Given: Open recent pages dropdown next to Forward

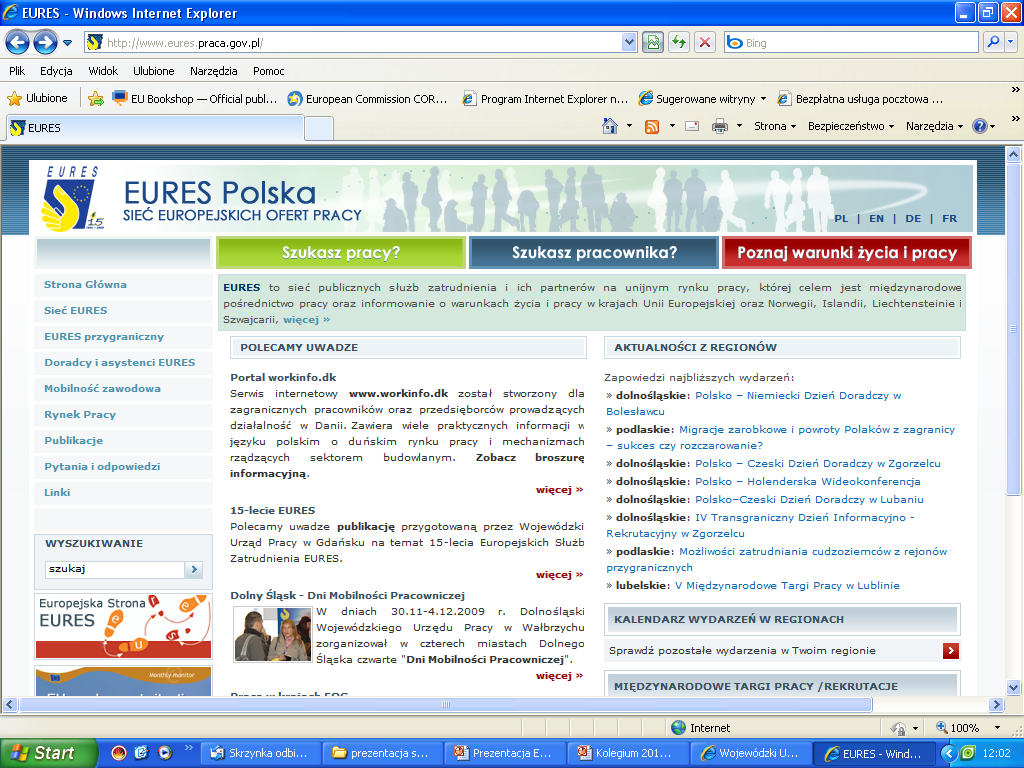Looking at the screenshot, I should point(67,43).
